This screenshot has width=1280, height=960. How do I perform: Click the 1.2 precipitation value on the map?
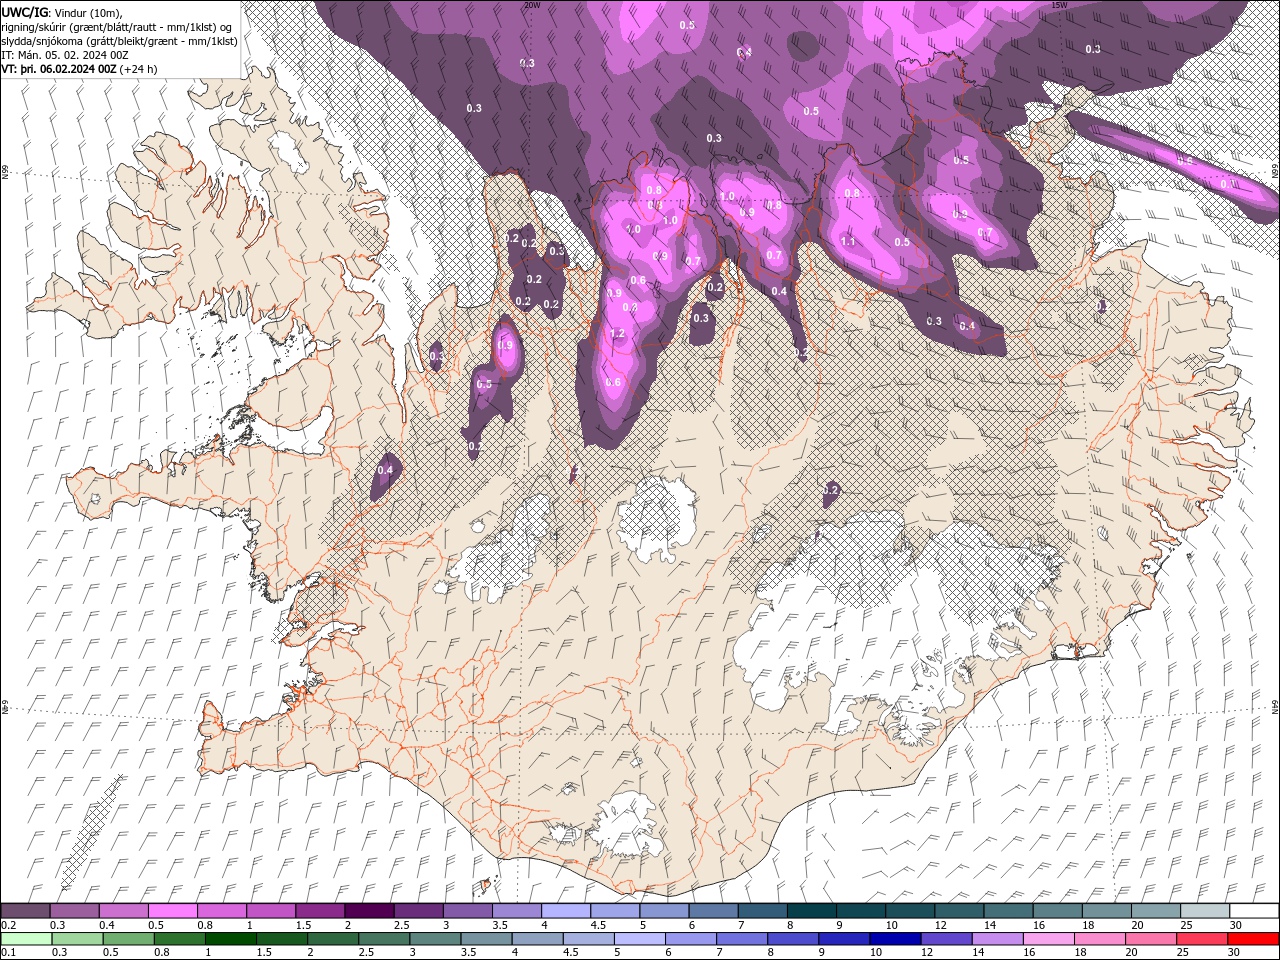pyautogui.click(x=617, y=333)
